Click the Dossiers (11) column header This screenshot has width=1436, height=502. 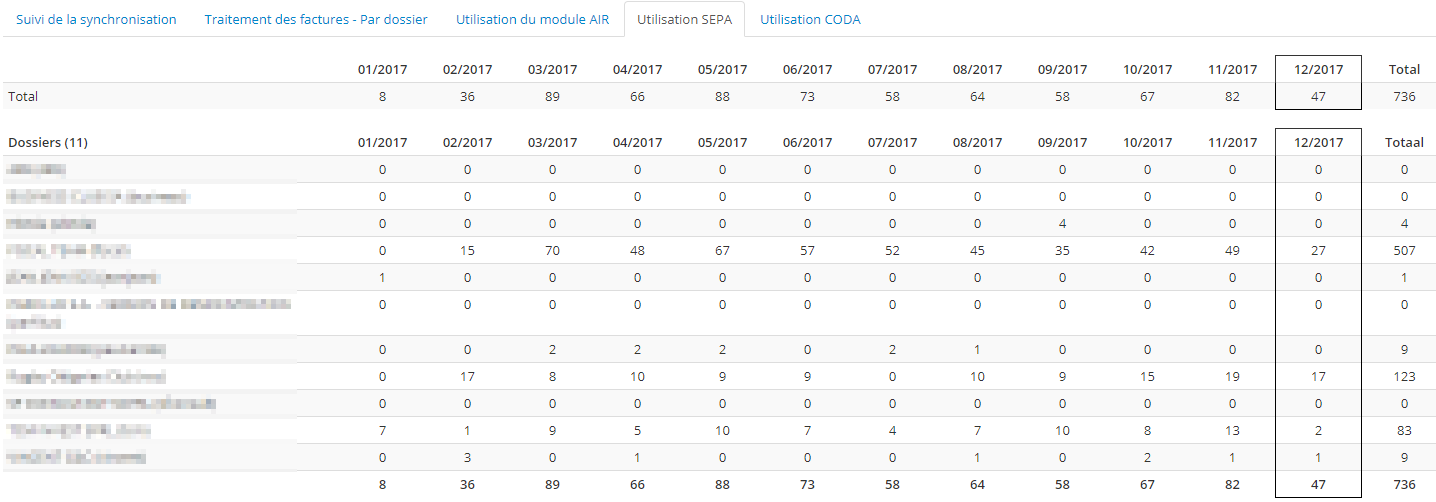pyautogui.click(x=48, y=142)
